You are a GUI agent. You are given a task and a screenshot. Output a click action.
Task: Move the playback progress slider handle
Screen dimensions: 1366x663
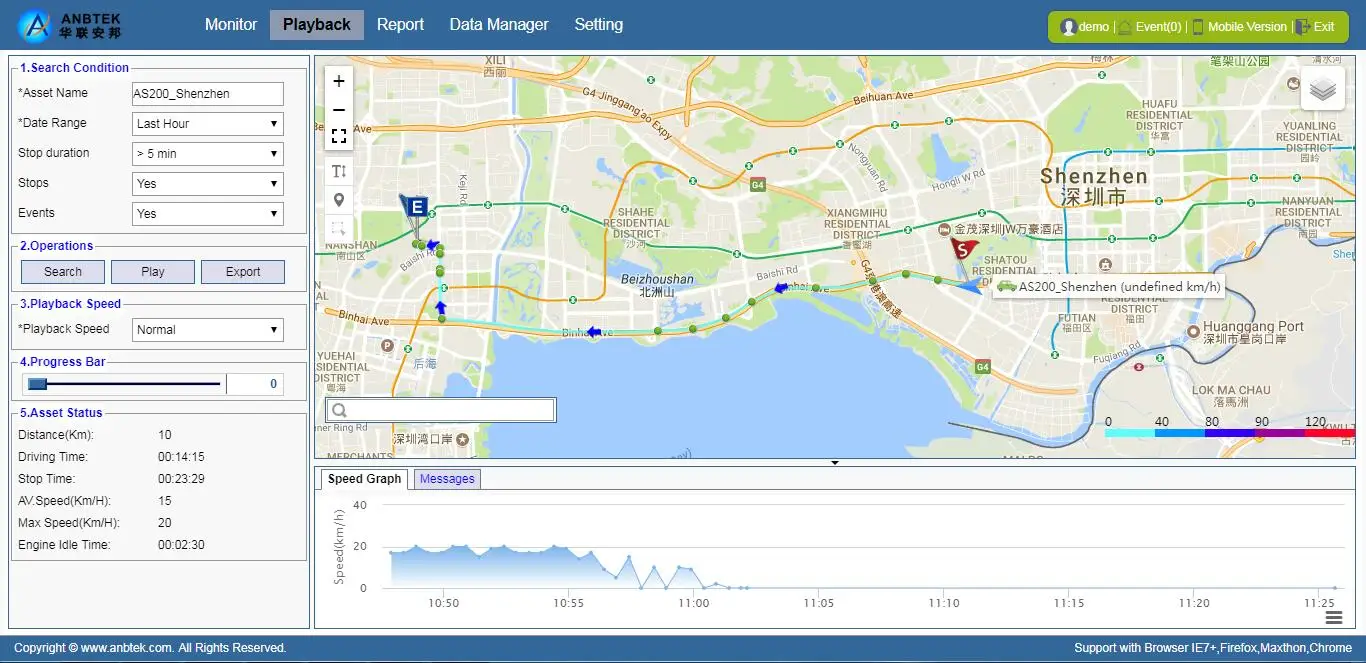[x=37, y=383]
